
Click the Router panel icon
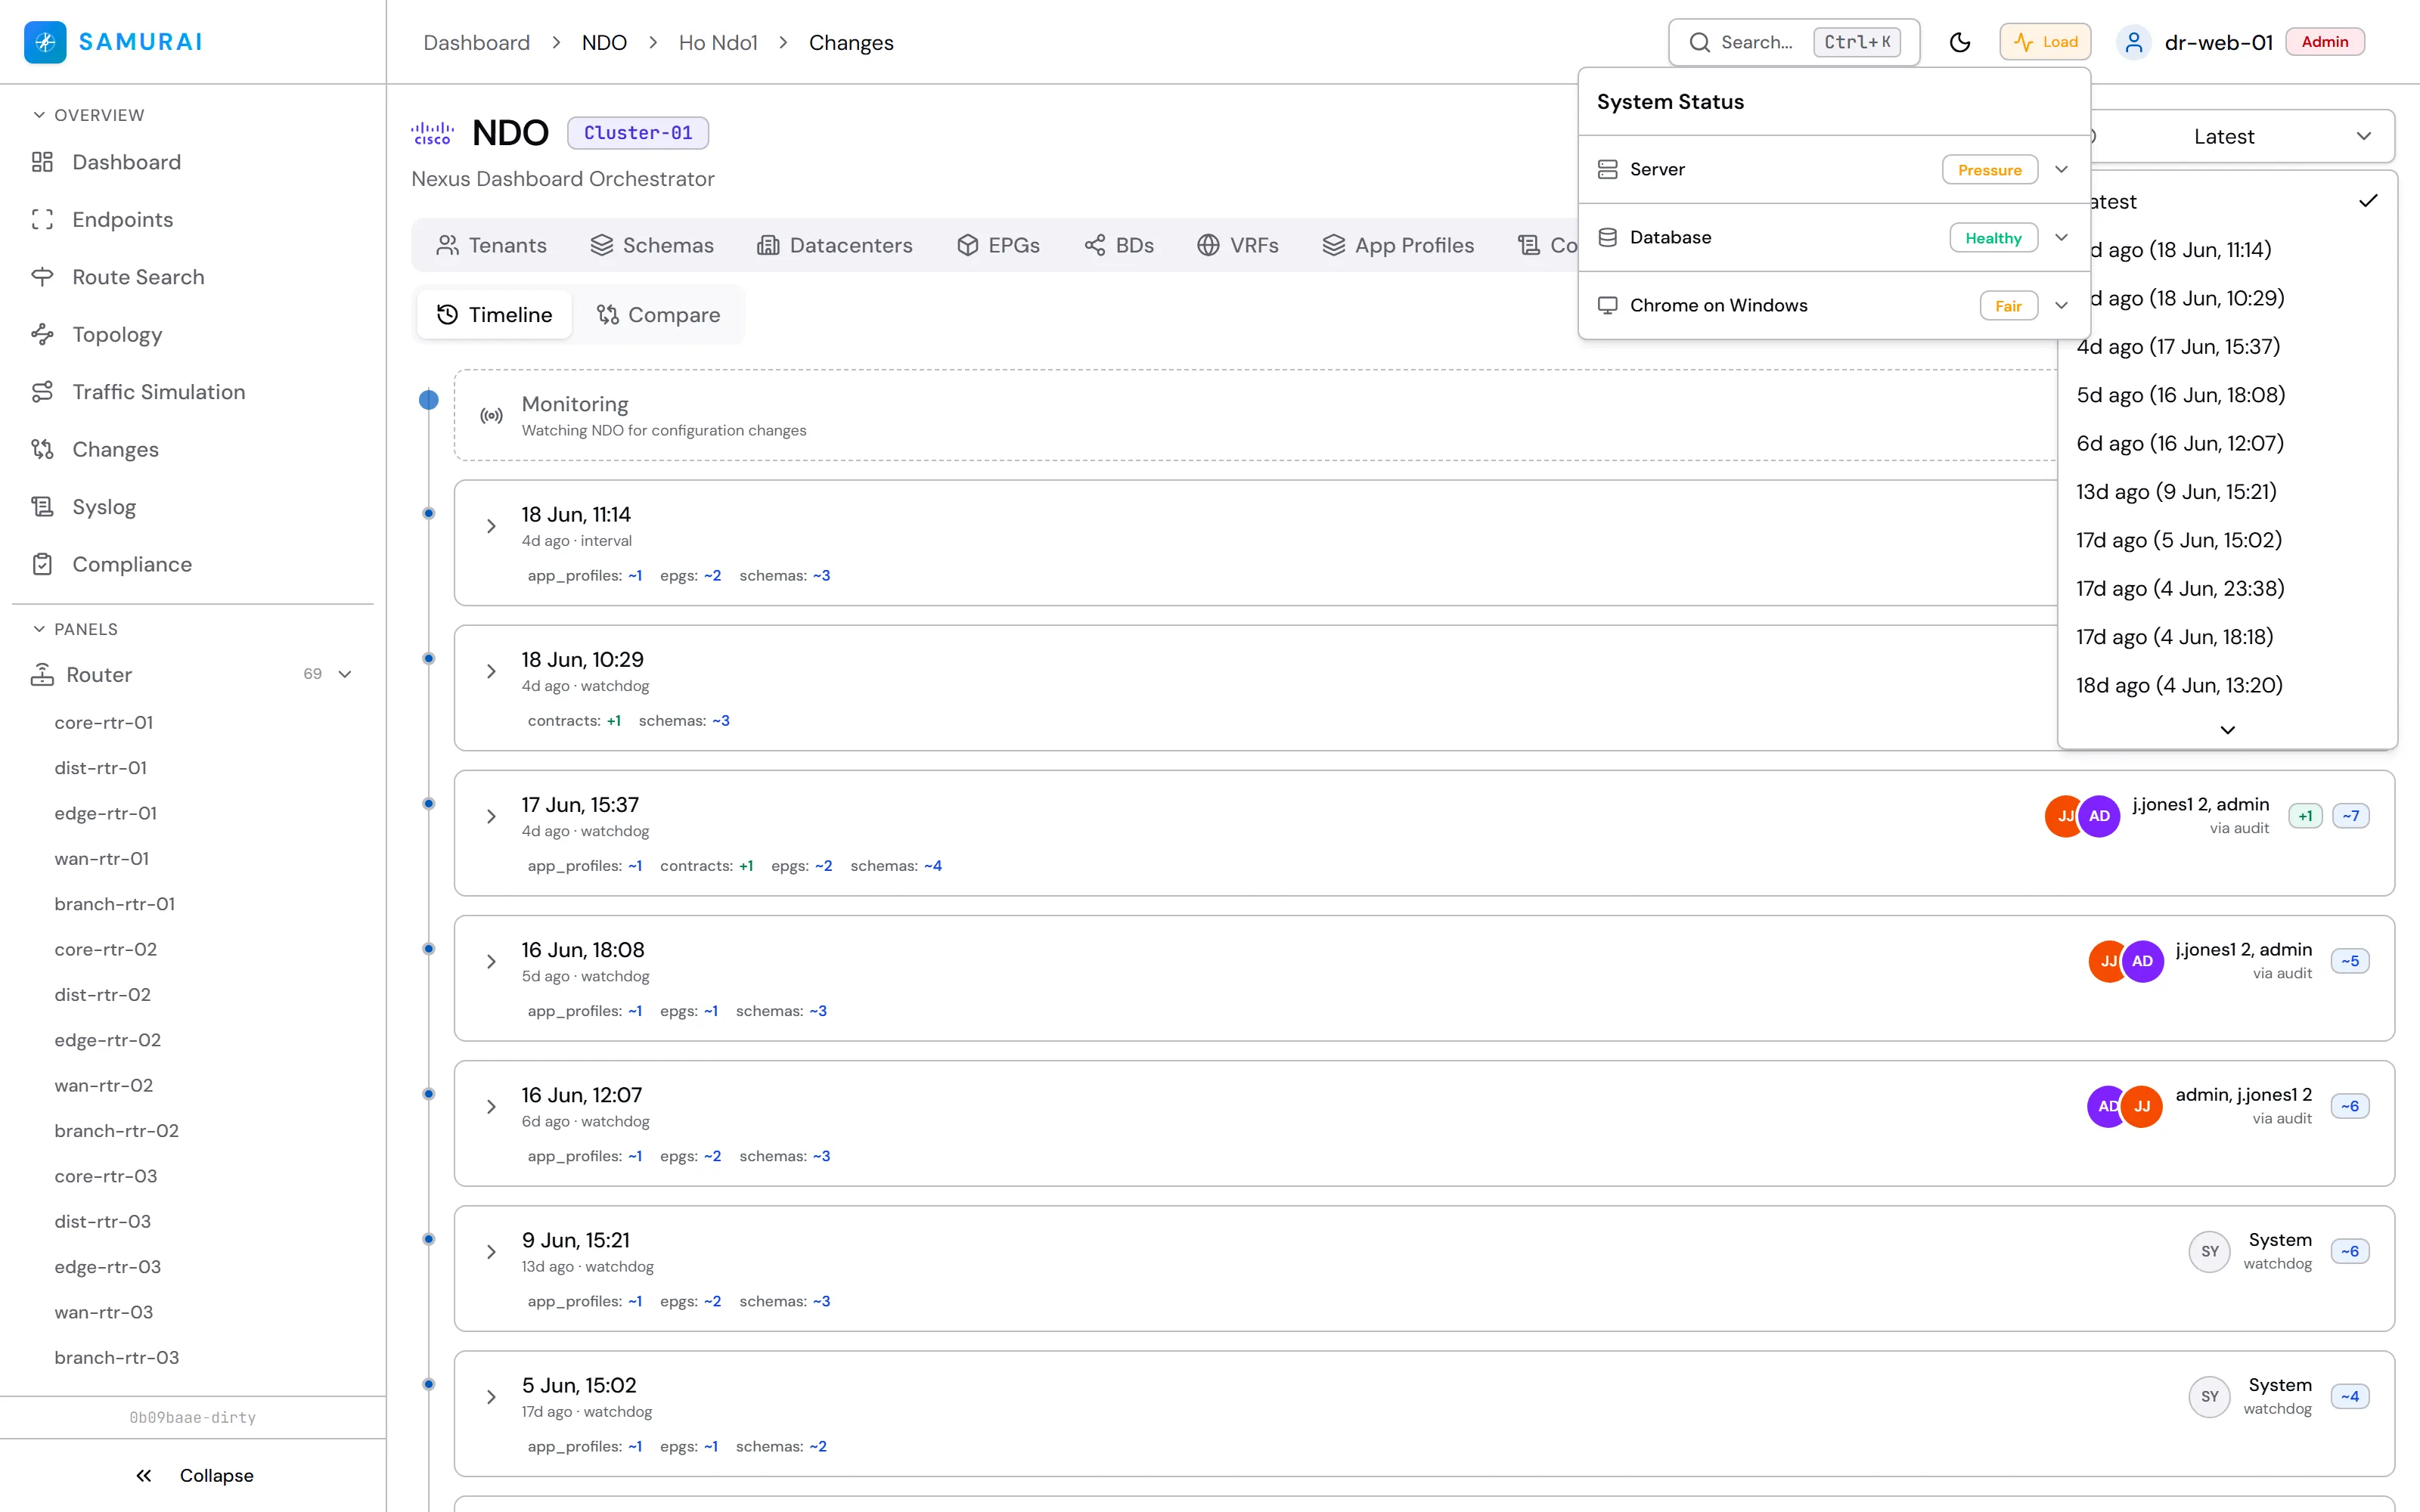(x=42, y=675)
